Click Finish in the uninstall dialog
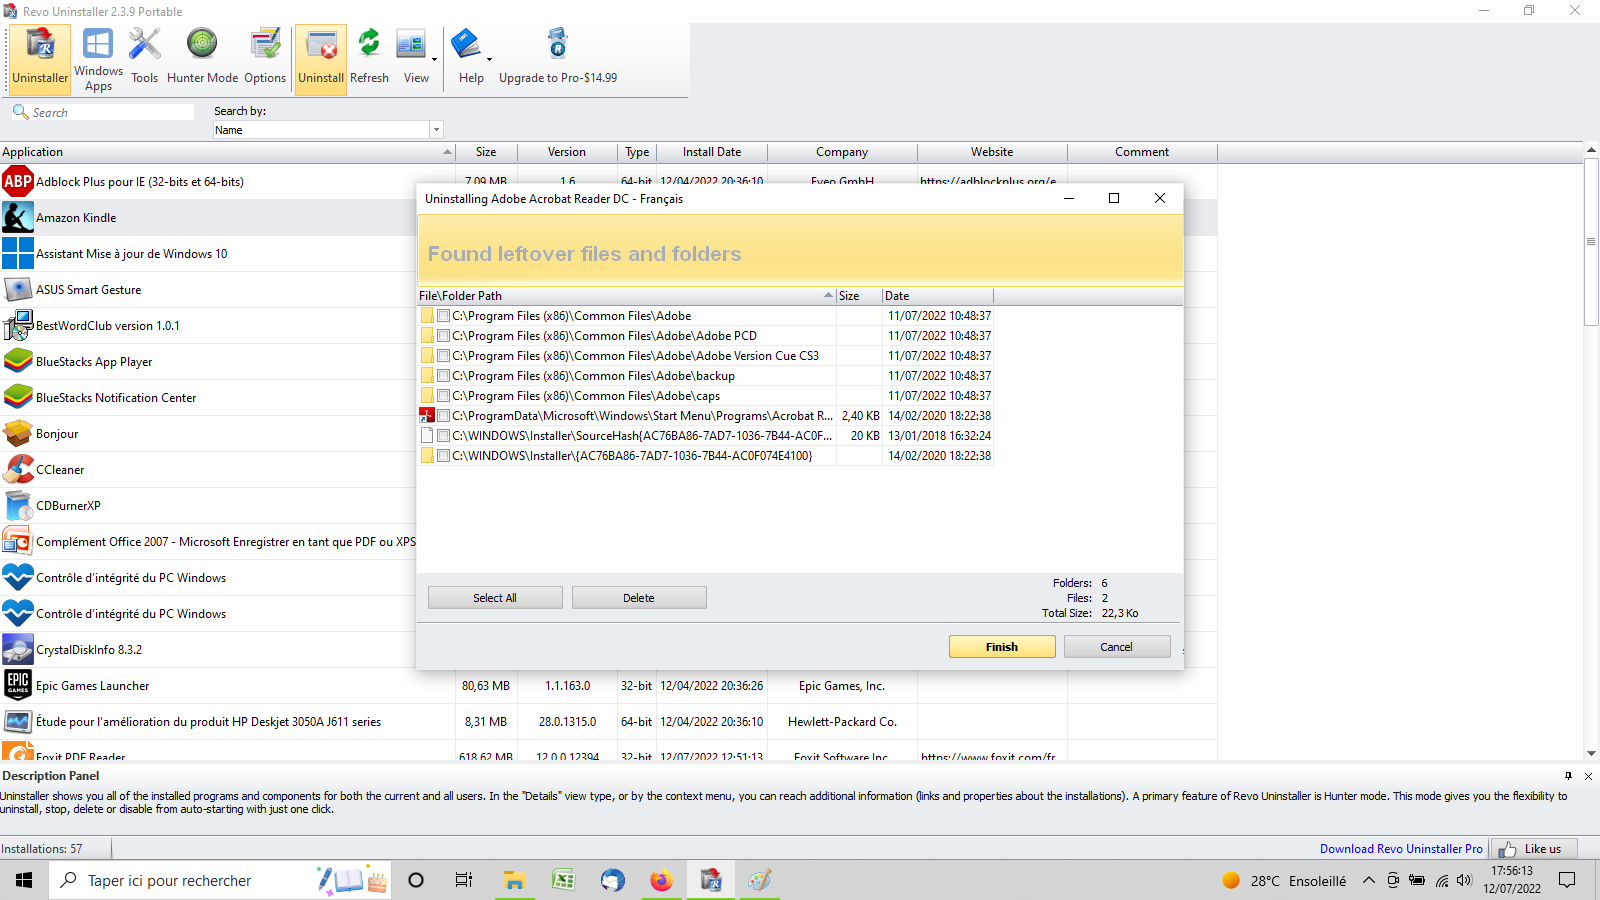The height and width of the screenshot is (900, 1600). [1002, 647]
